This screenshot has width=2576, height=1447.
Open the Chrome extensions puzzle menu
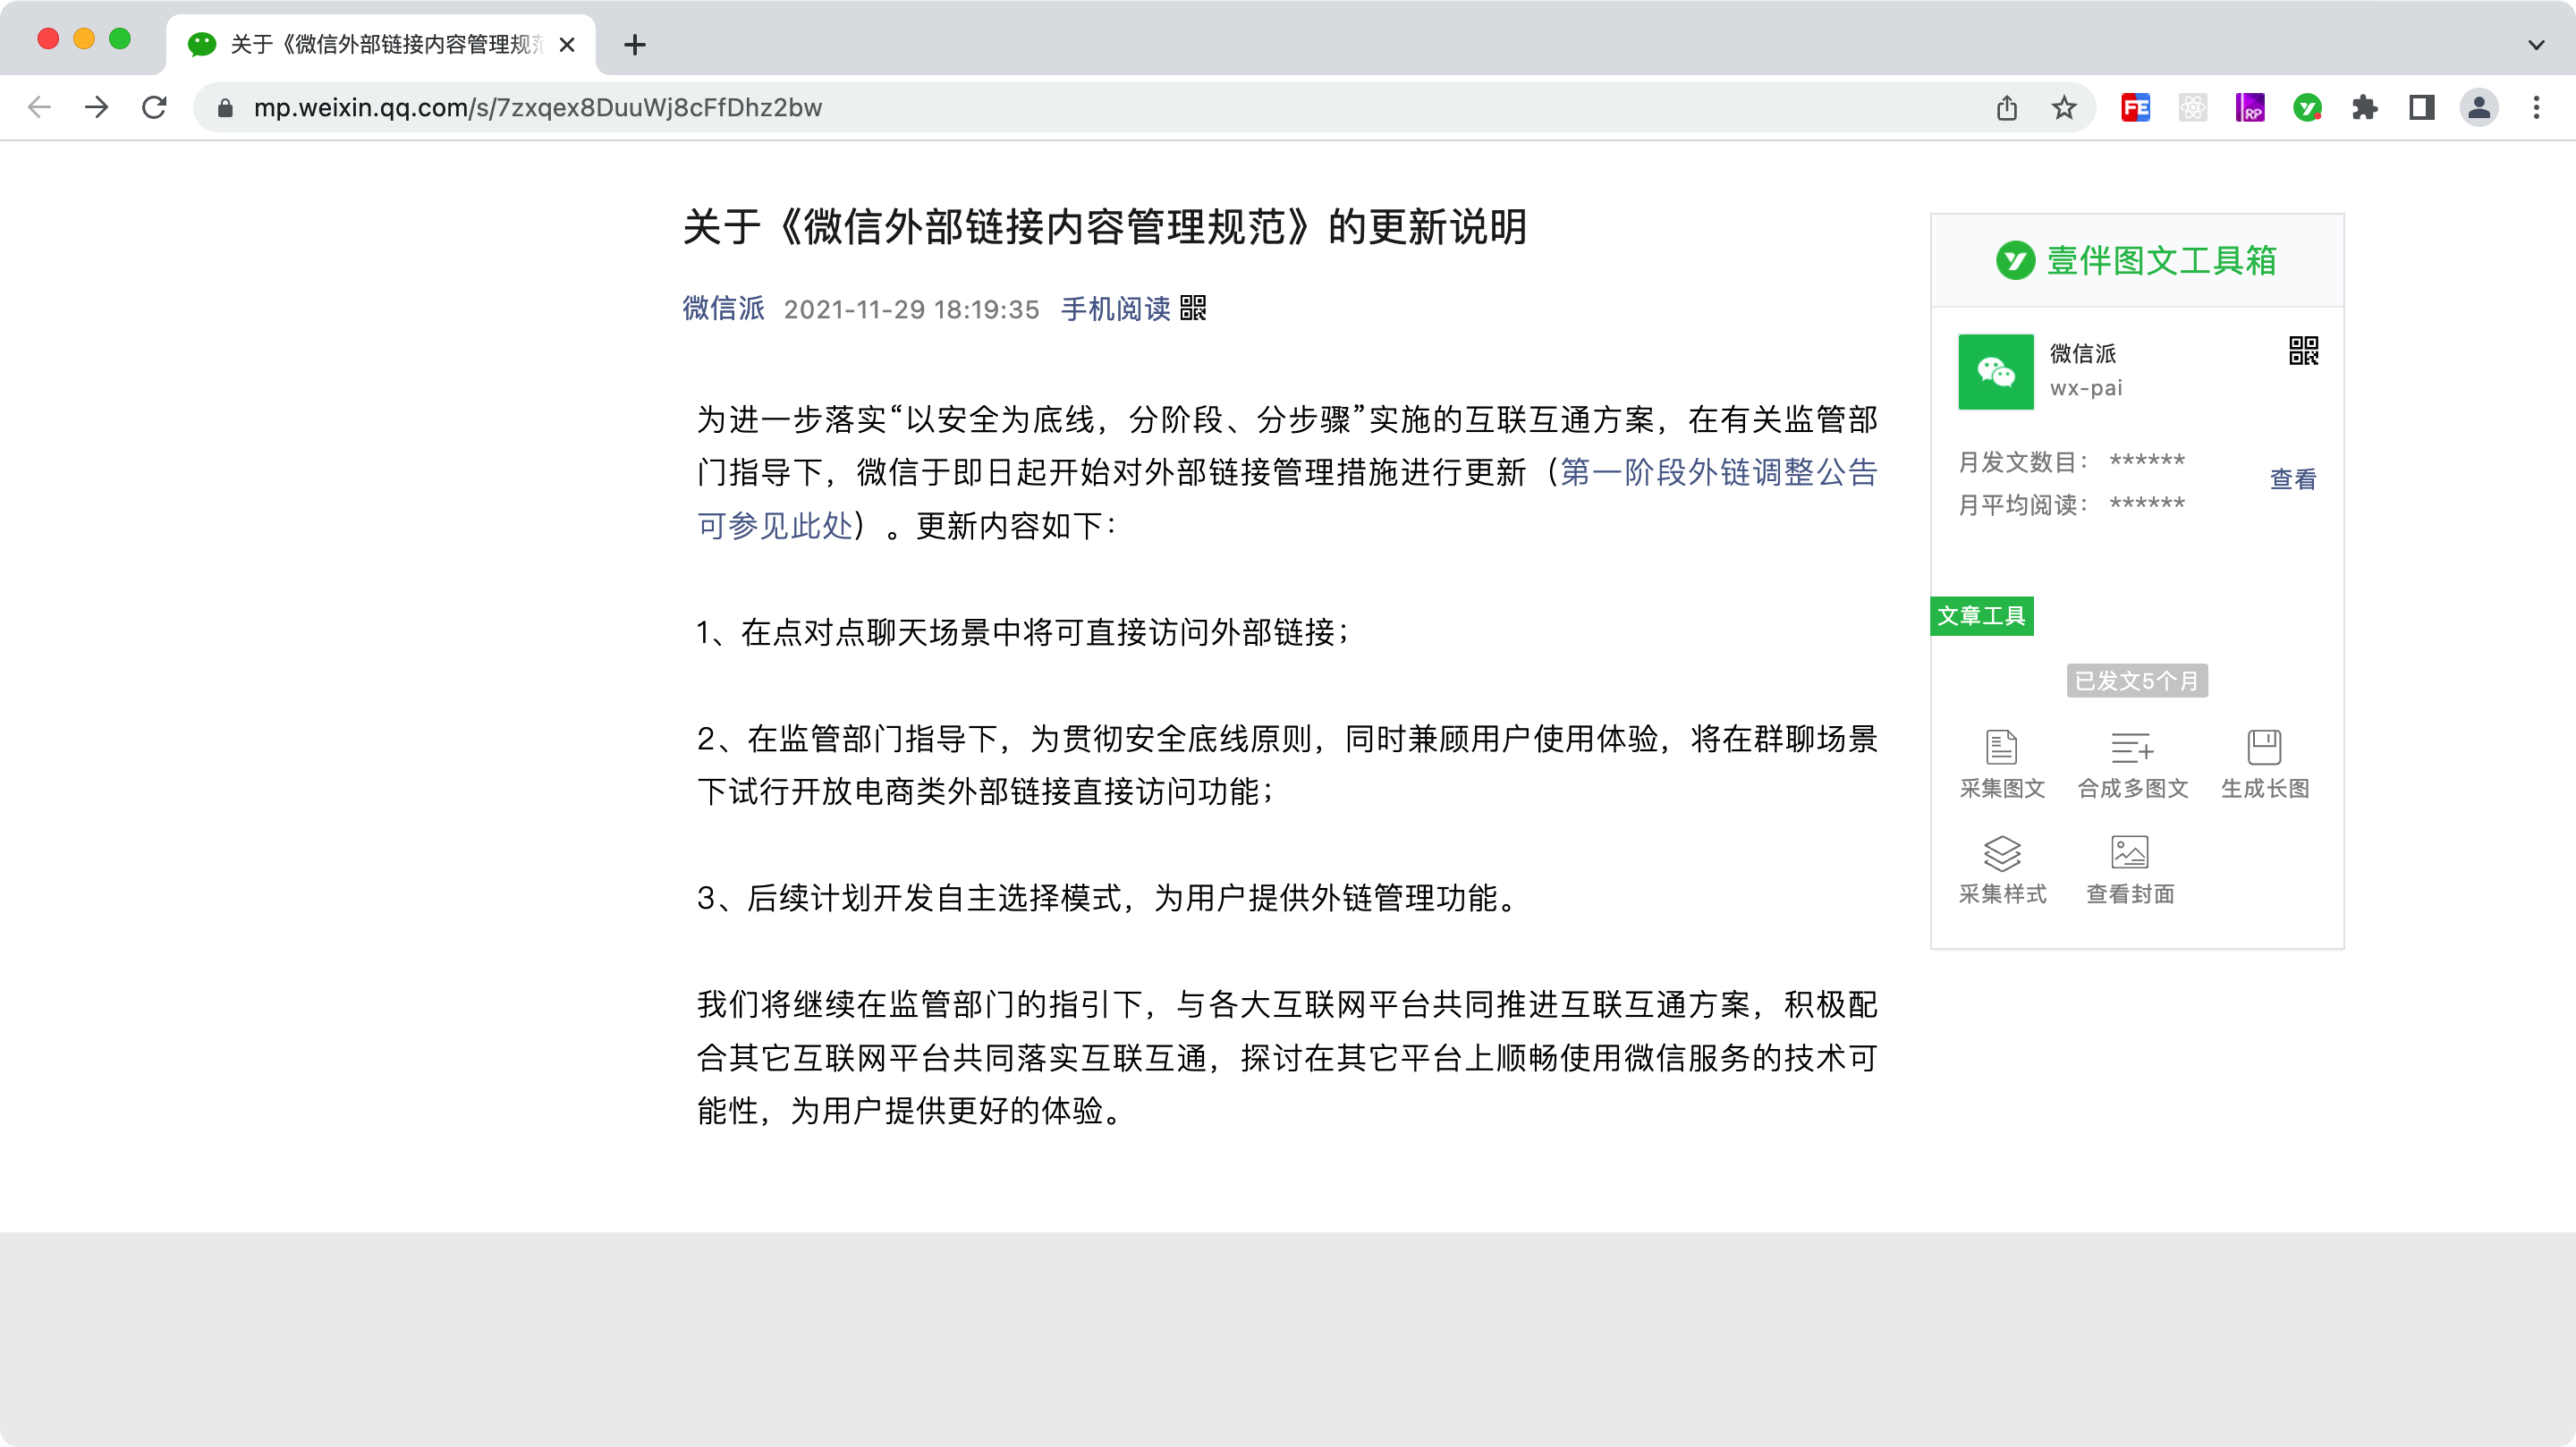2364,108
